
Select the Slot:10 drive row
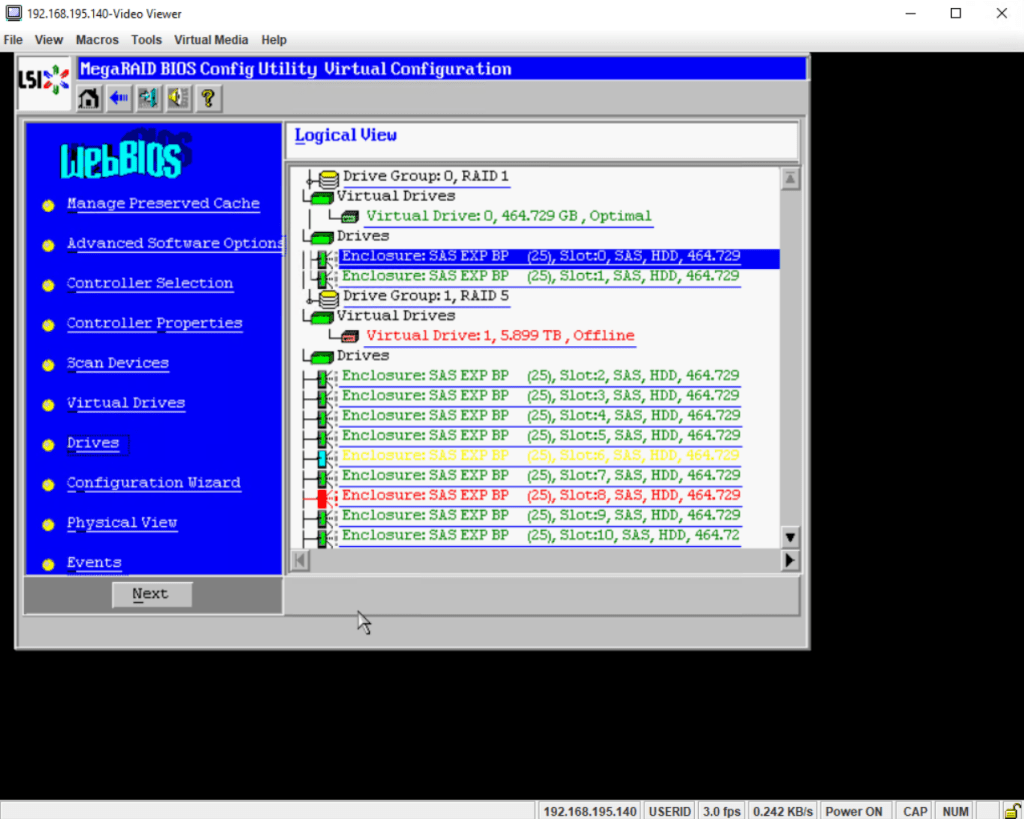click(540, 536)
